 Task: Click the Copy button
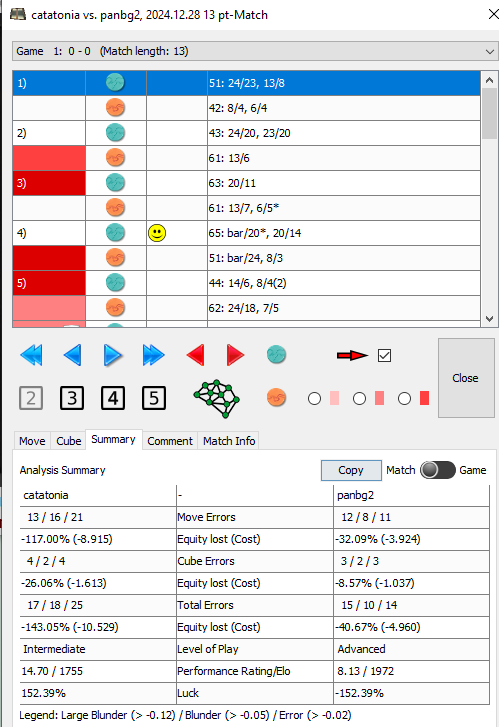[x=351, y=470]
